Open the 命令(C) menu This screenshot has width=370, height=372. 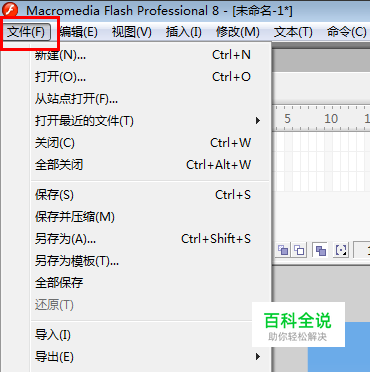click(x=346, y=32)
